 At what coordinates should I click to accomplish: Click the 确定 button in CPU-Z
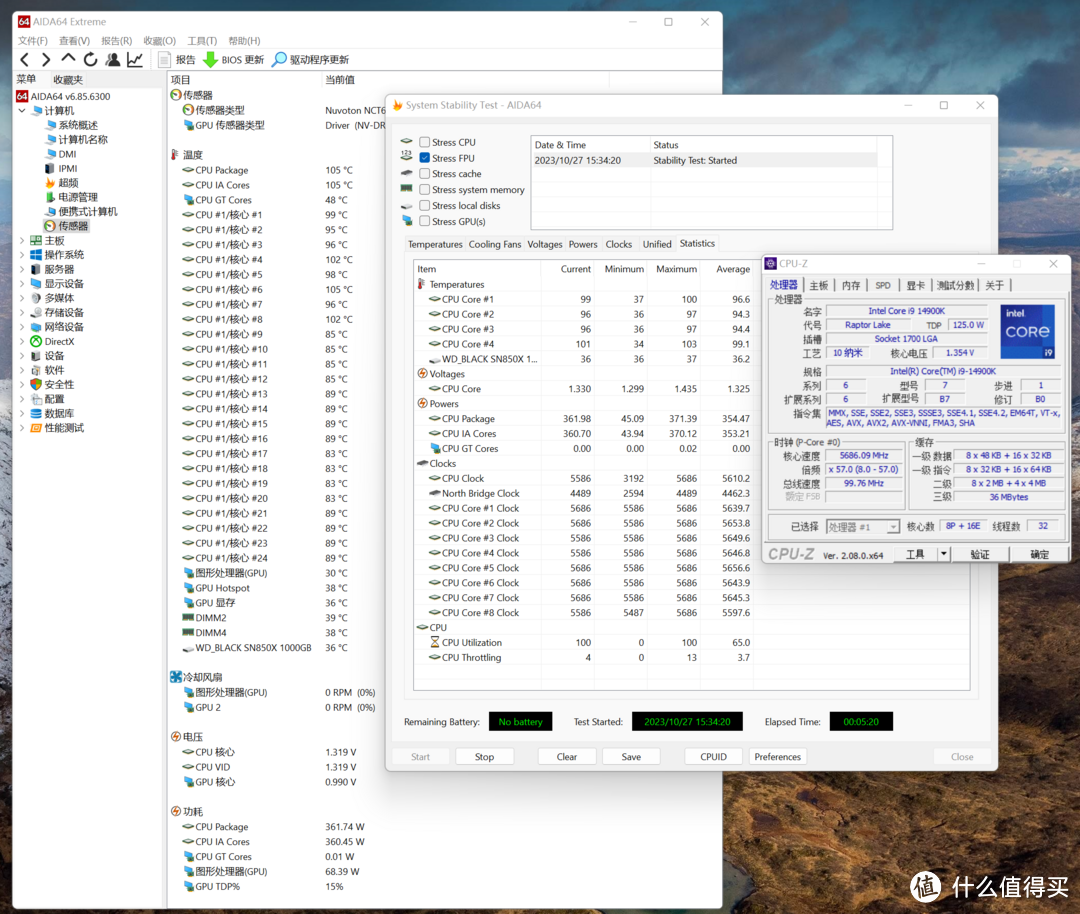[x=1039, y=554]
